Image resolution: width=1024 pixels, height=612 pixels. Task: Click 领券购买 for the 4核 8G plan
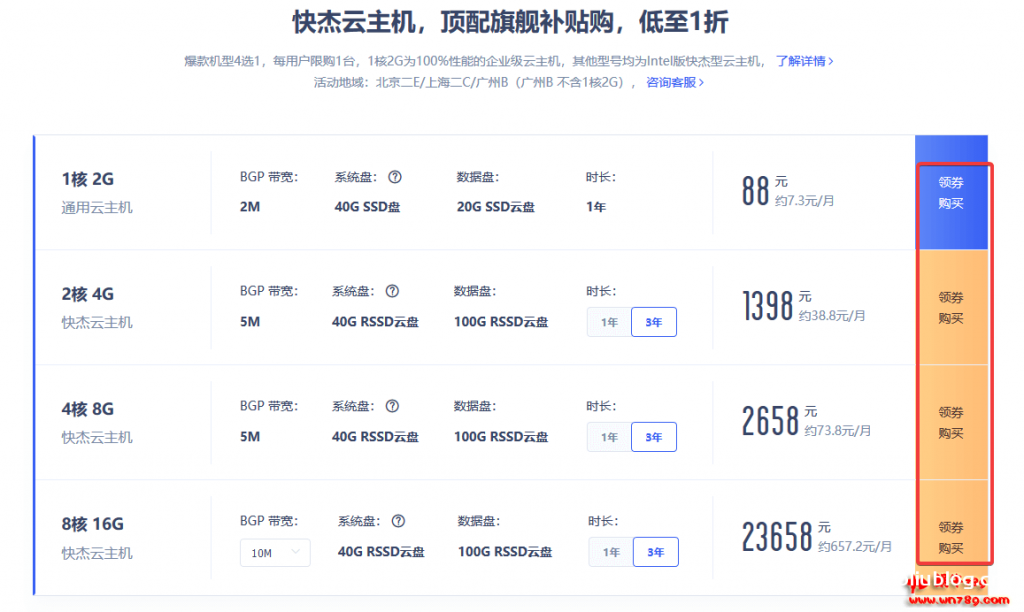pyautogui.click(x=951, y=423)
